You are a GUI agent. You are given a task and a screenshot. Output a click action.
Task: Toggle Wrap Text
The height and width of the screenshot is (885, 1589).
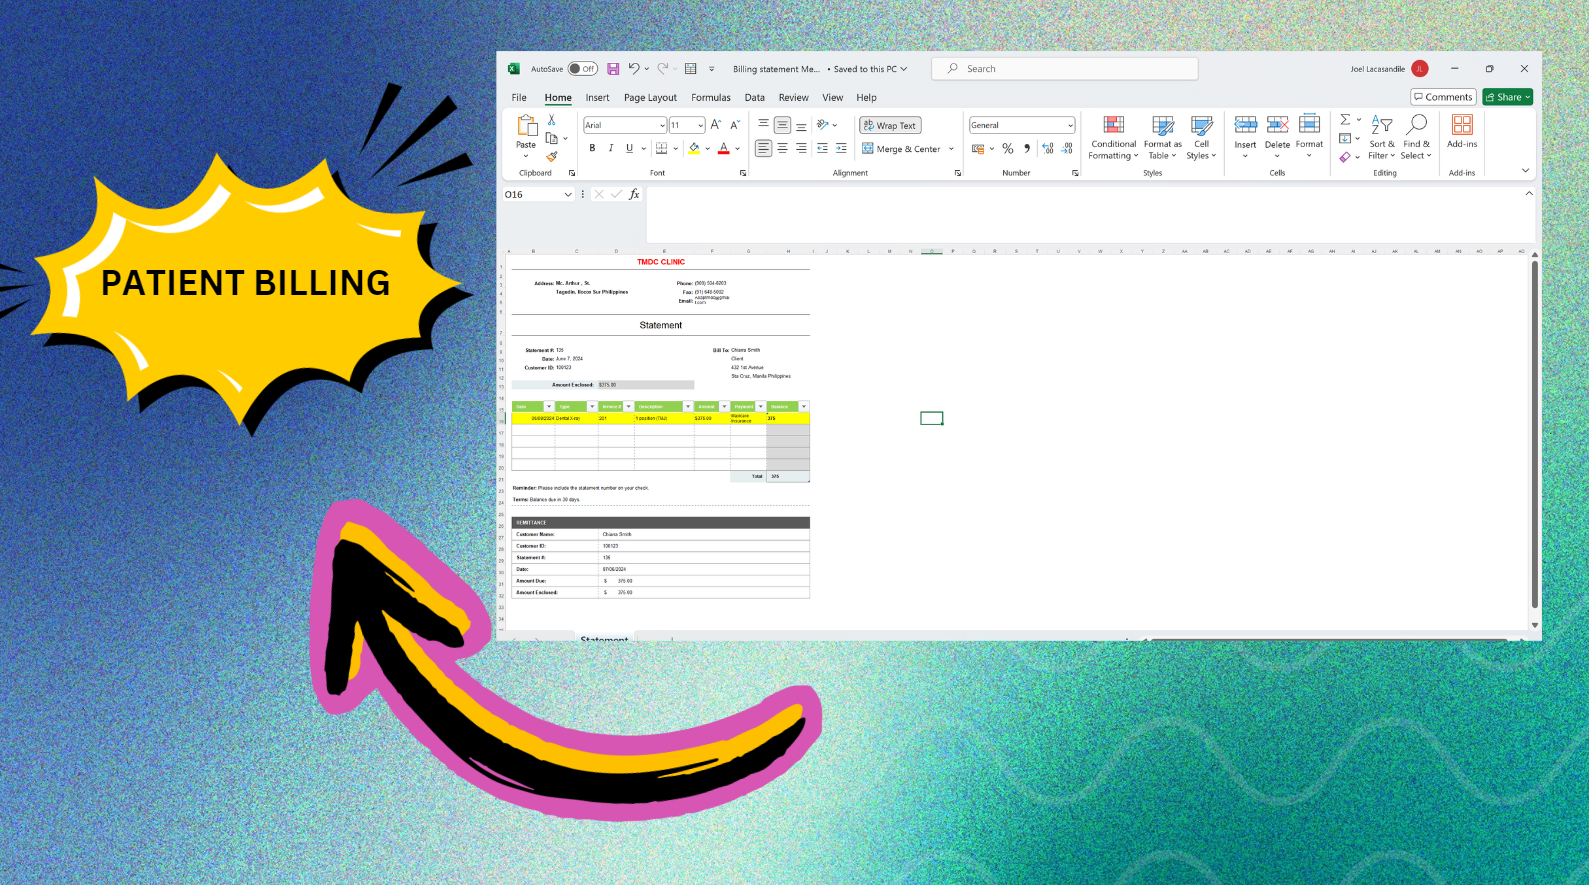point(890,125)
